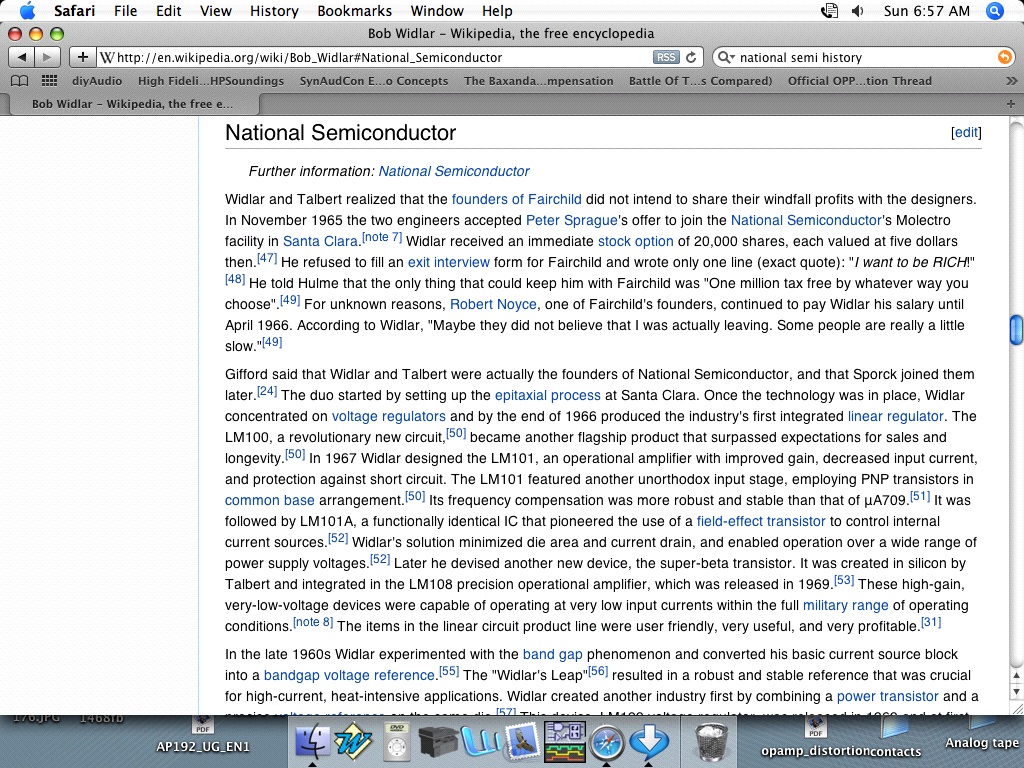Screen dimensions: 1024x768
Task: Open Battle Of T...s Compared) bookmark
Action: point(700,81)
